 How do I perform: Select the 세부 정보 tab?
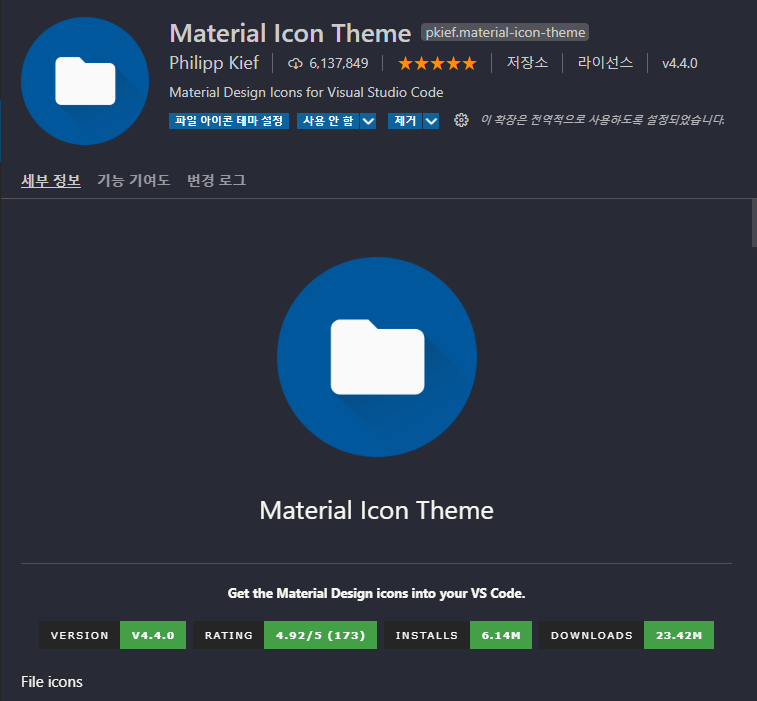(x=51, y=181)
